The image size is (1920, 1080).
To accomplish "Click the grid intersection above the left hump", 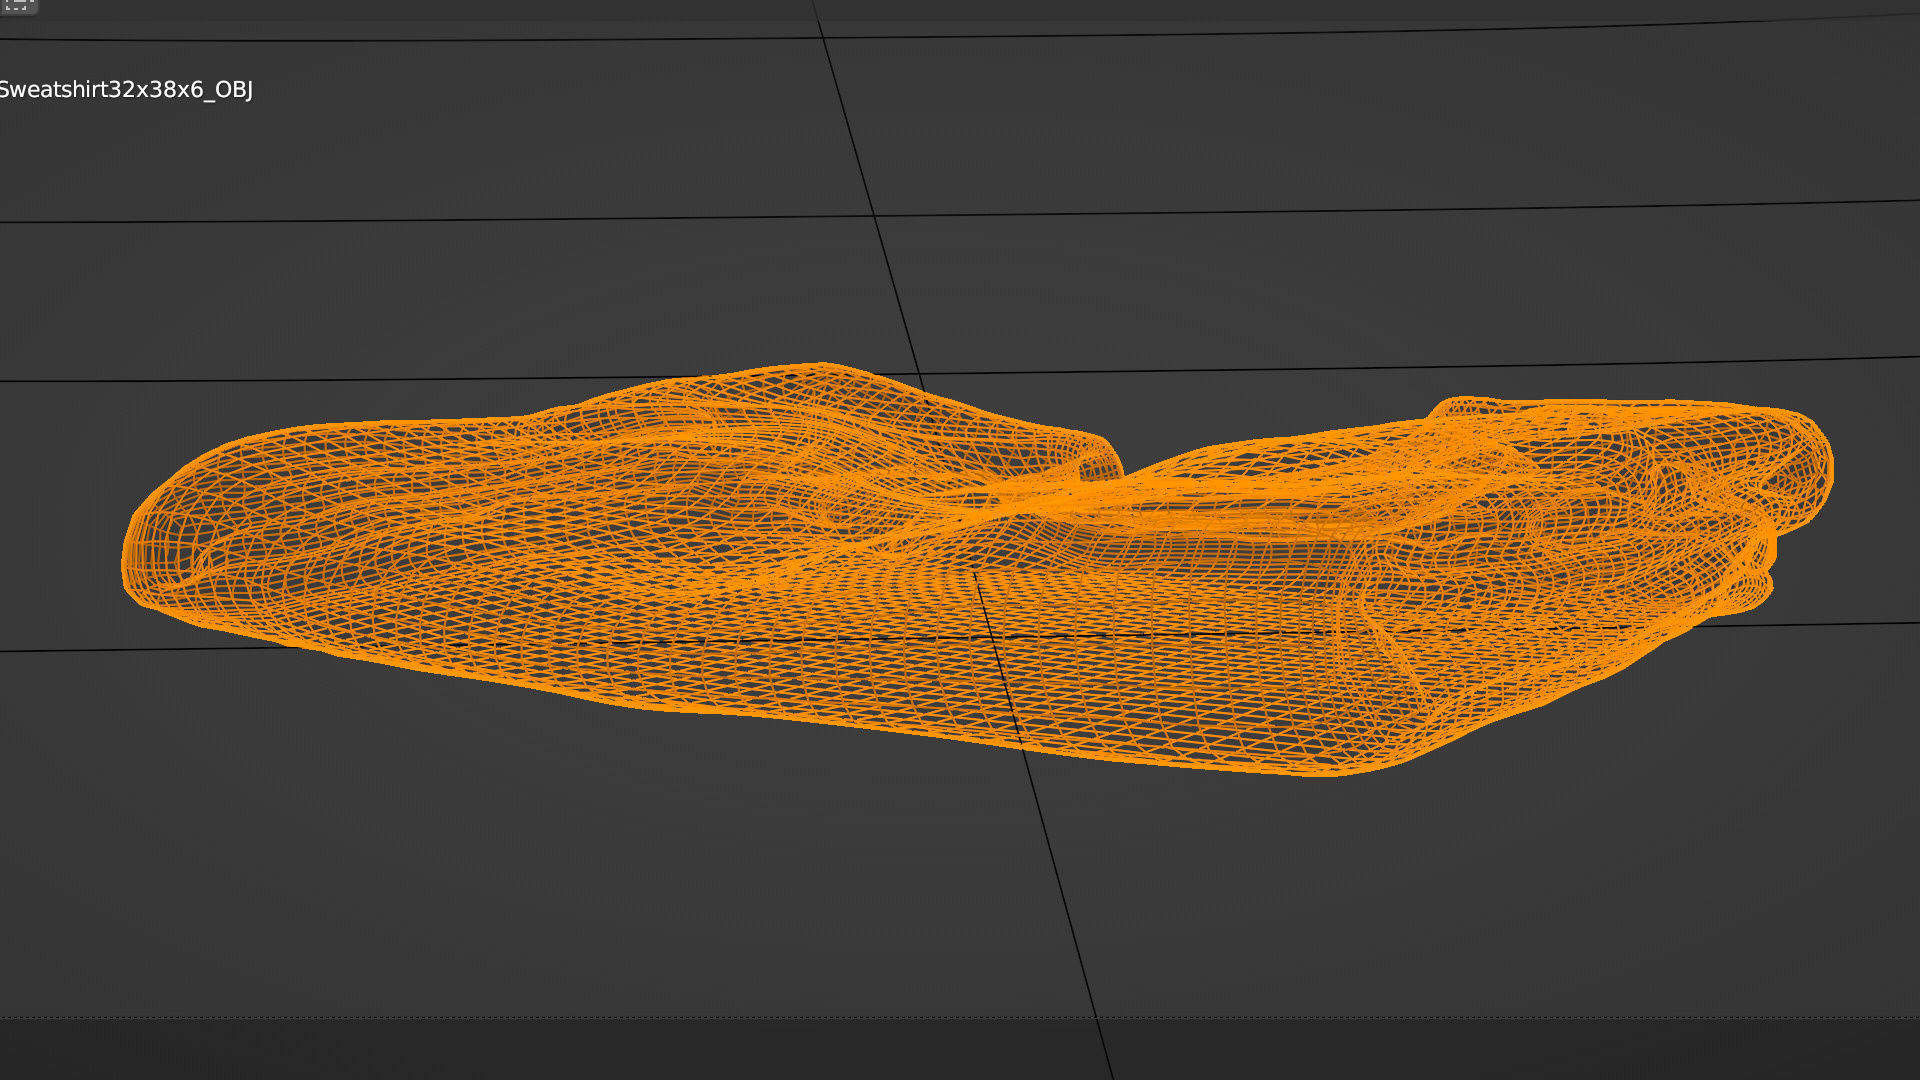I will pos(919,375).
